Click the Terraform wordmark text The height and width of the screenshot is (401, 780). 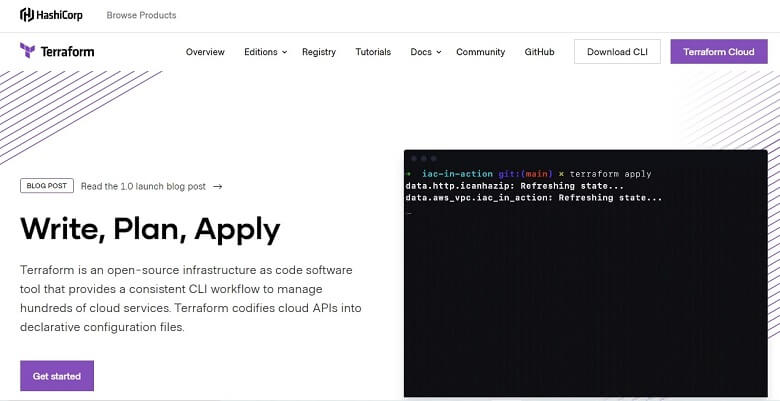click(x=67, y=51)
